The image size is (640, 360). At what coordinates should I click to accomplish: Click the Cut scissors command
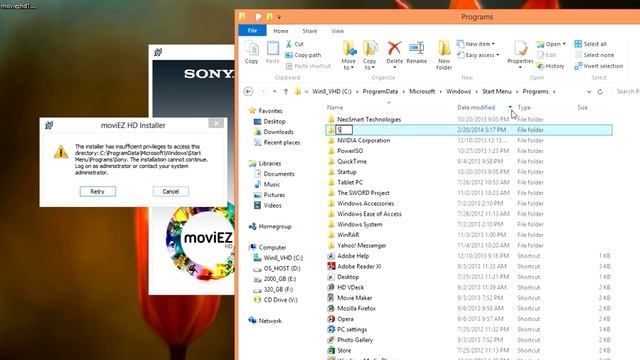[294, 44]
